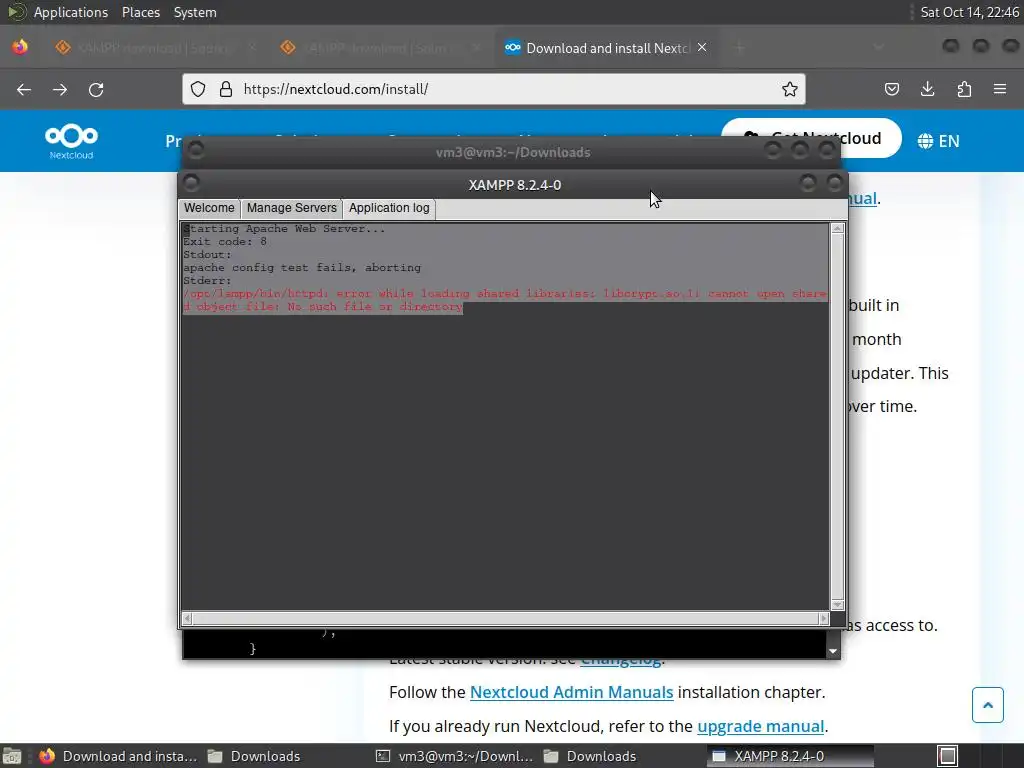Click the log line "Exit code: 8"
1024x768 pixels.
(x=225, y=242)
